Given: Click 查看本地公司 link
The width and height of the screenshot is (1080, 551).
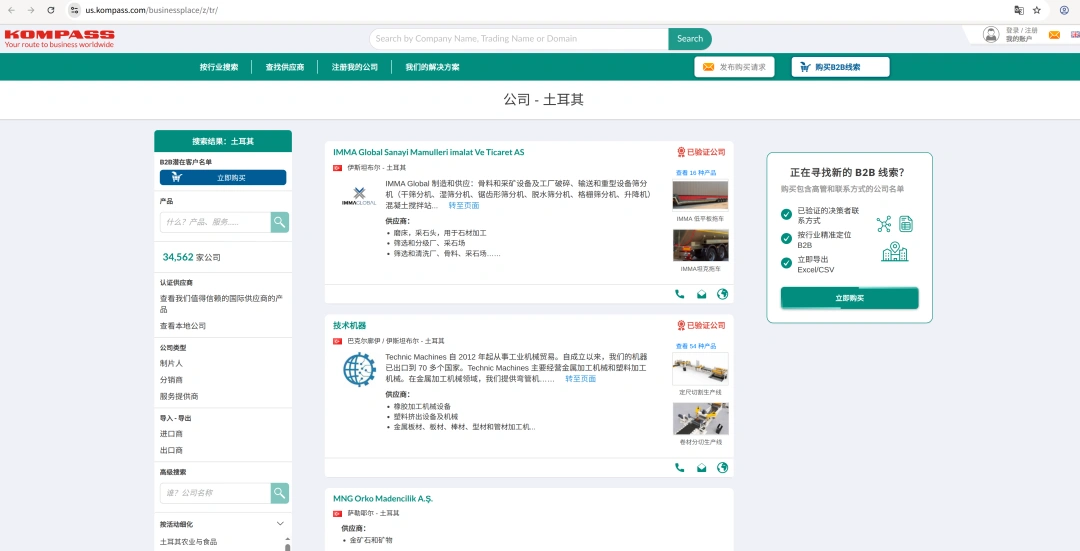Looking at the screenshot, I should 183,326.
